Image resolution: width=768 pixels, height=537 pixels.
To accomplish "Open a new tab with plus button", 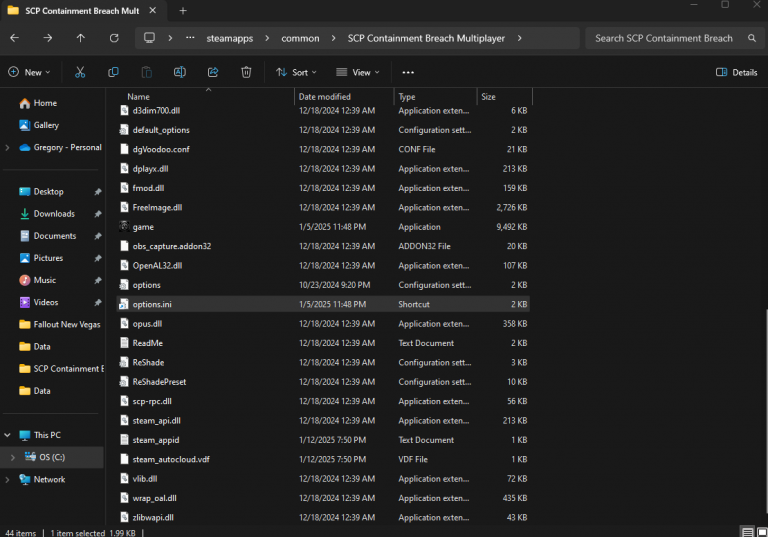I will 183,10.
